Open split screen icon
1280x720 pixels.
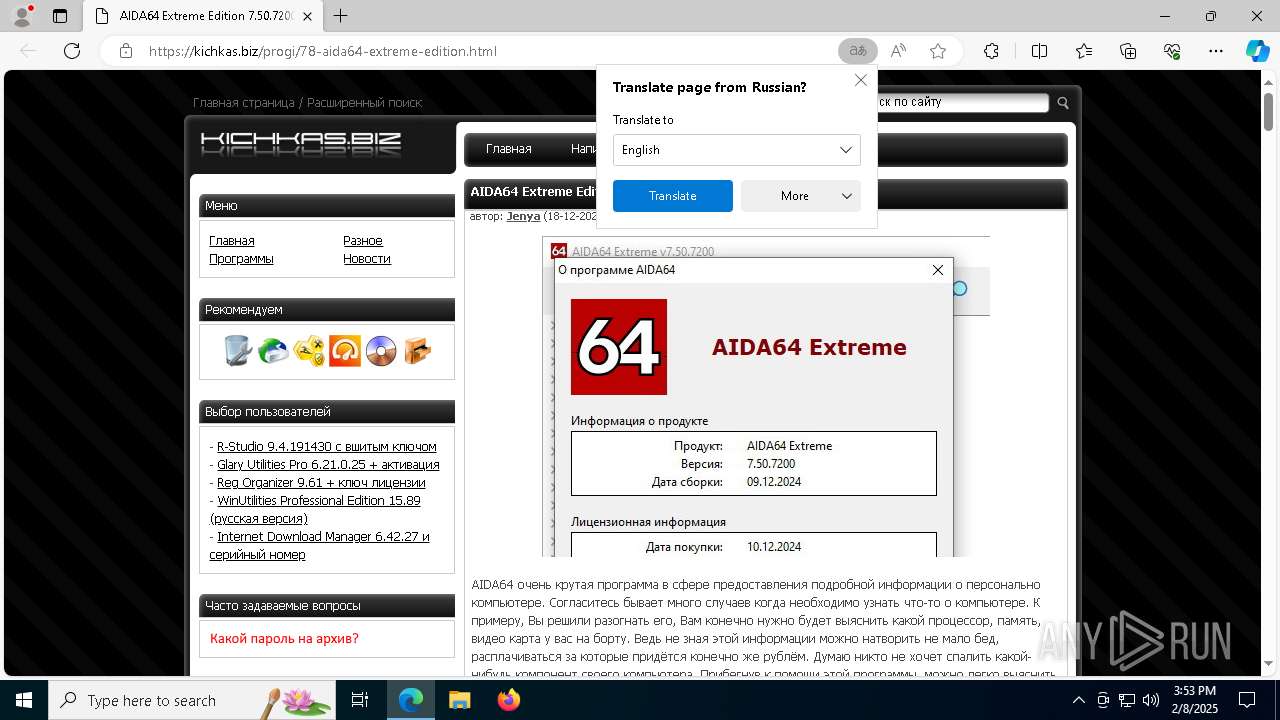point(1039,51)
